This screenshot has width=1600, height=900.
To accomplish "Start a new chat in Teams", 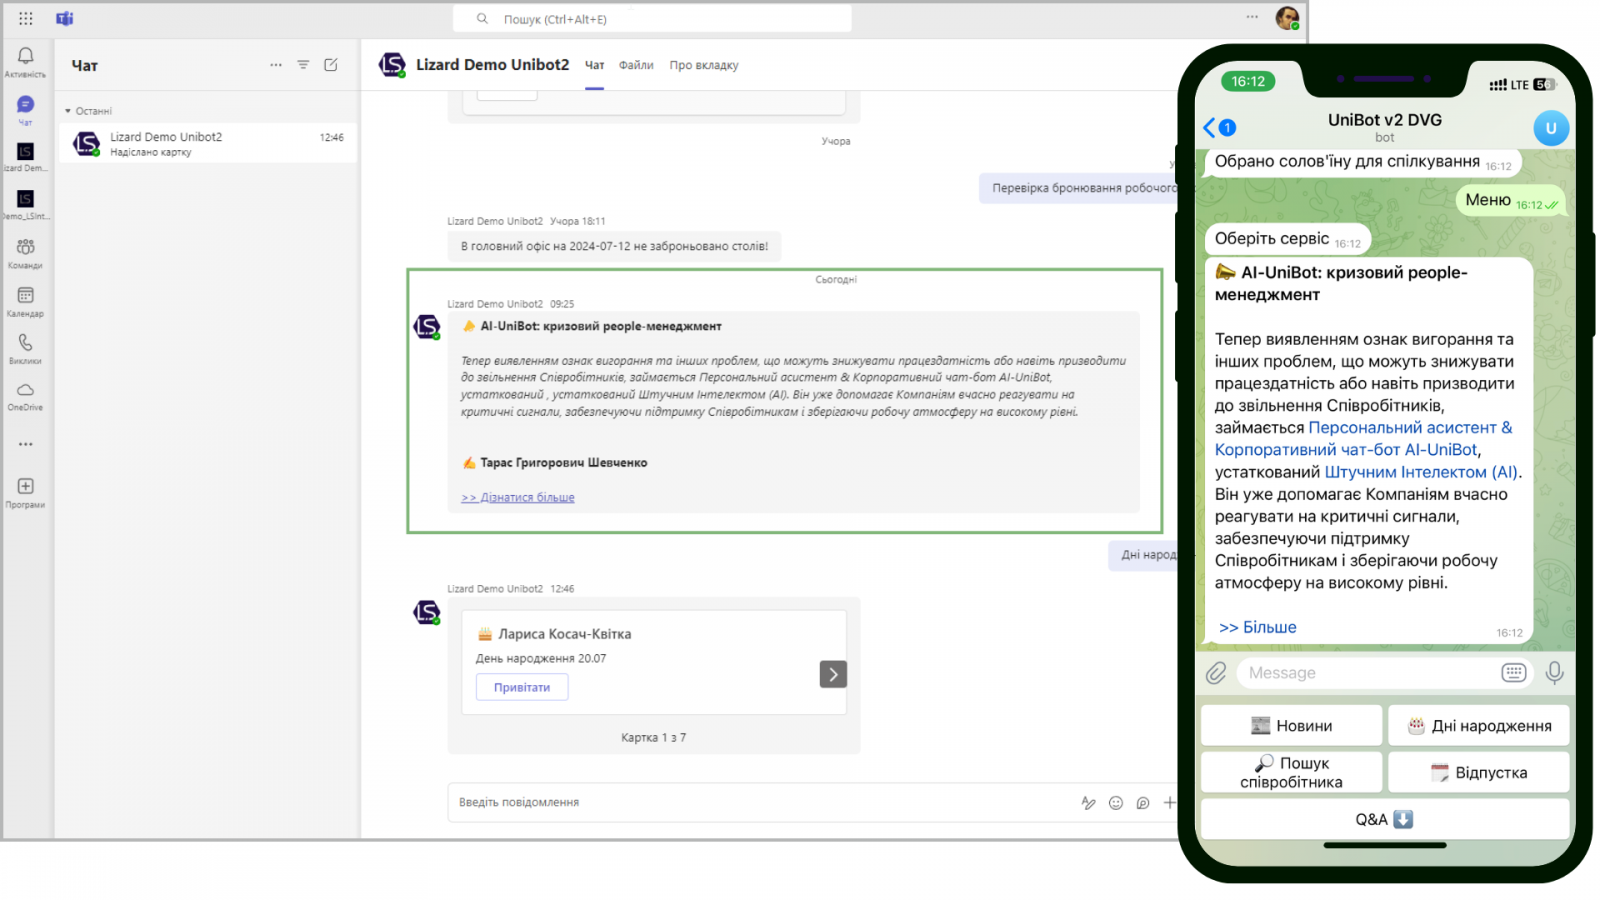I will [331, 65].
